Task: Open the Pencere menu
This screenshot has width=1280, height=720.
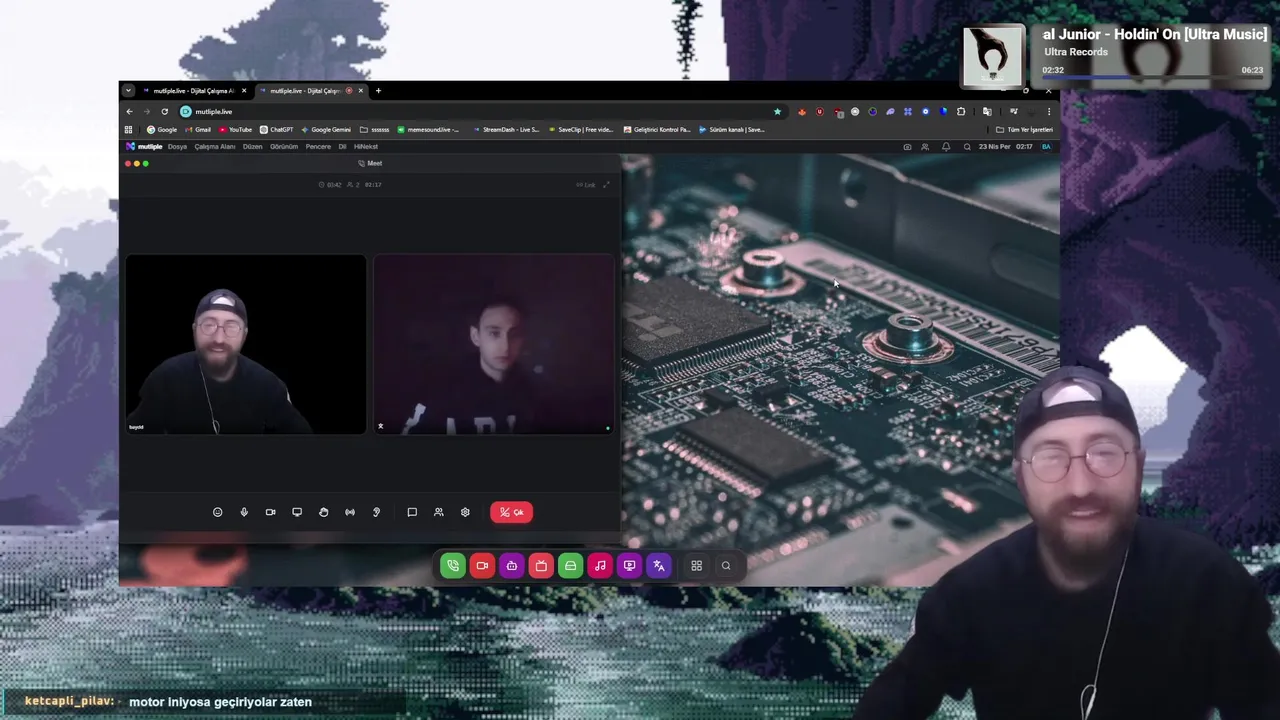Action: click(318, 147)
